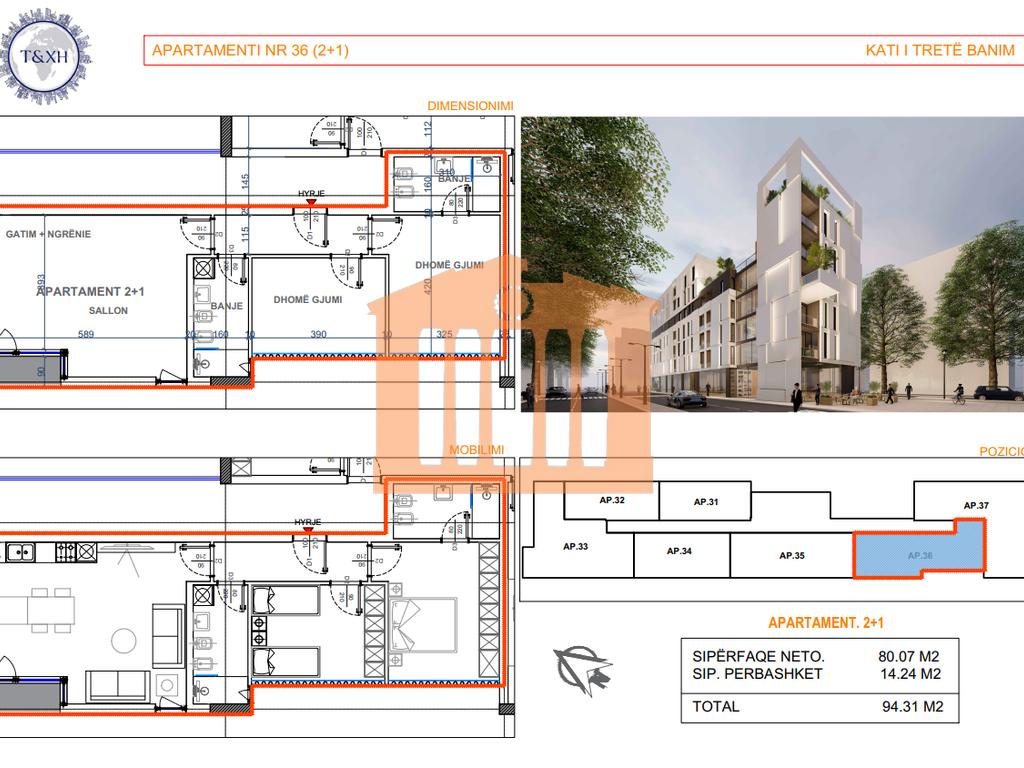This screenshot has height=768, width=1024.
Task: Click the red HYRJE entrance triangle in dimension plan
Action: point(311,203)
